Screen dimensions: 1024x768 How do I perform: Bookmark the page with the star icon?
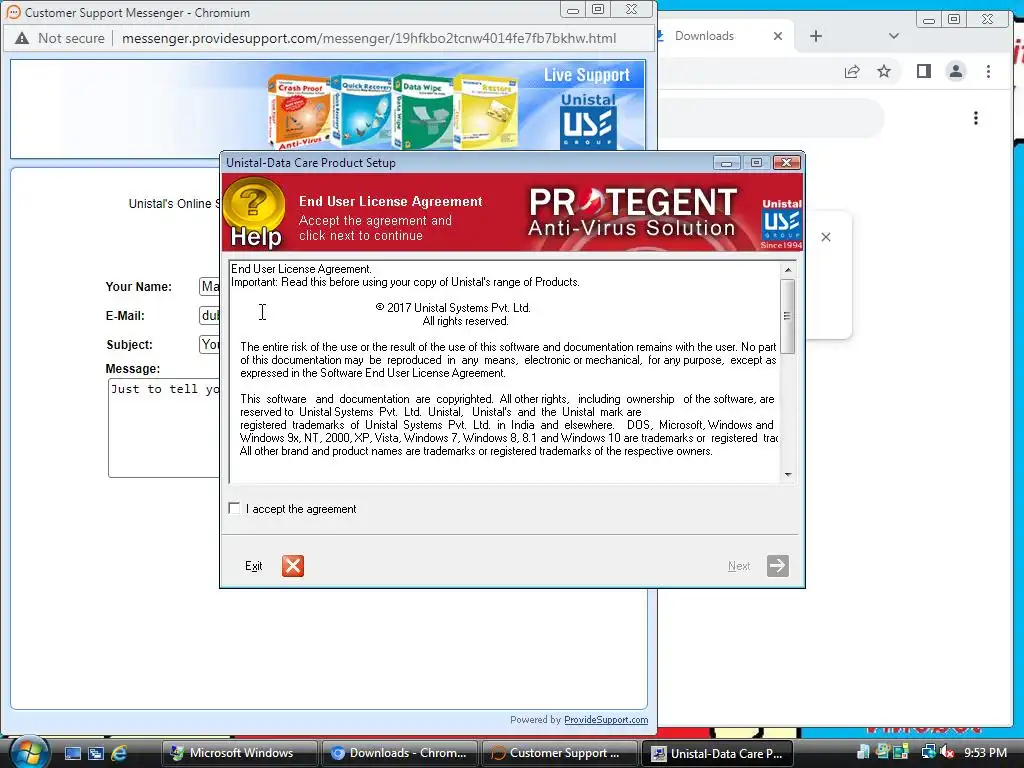[x=884, y=71]
